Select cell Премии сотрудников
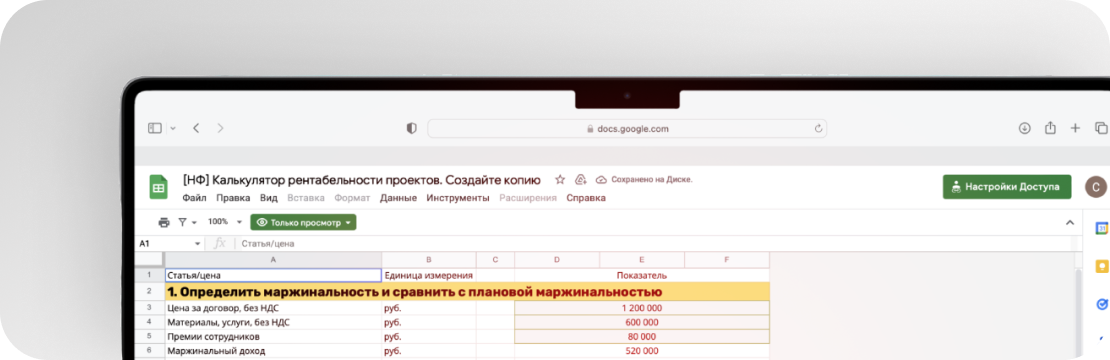 [x=273, y=336]
